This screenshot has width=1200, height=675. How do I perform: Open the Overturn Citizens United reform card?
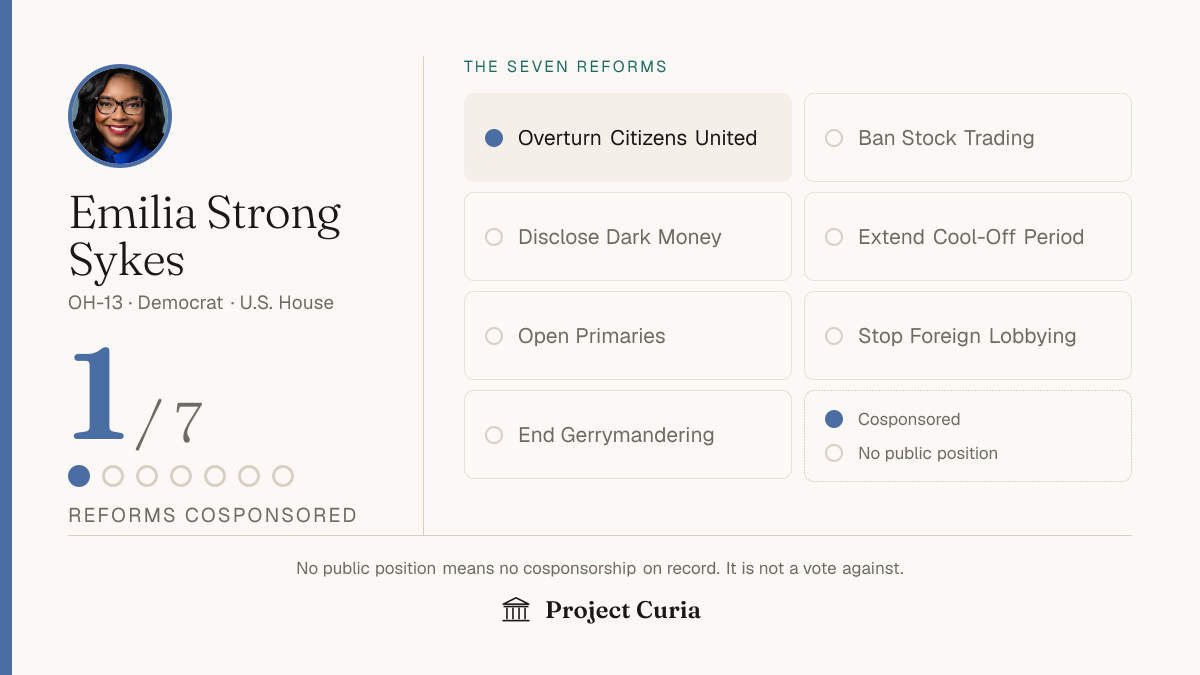pos(628,138)
